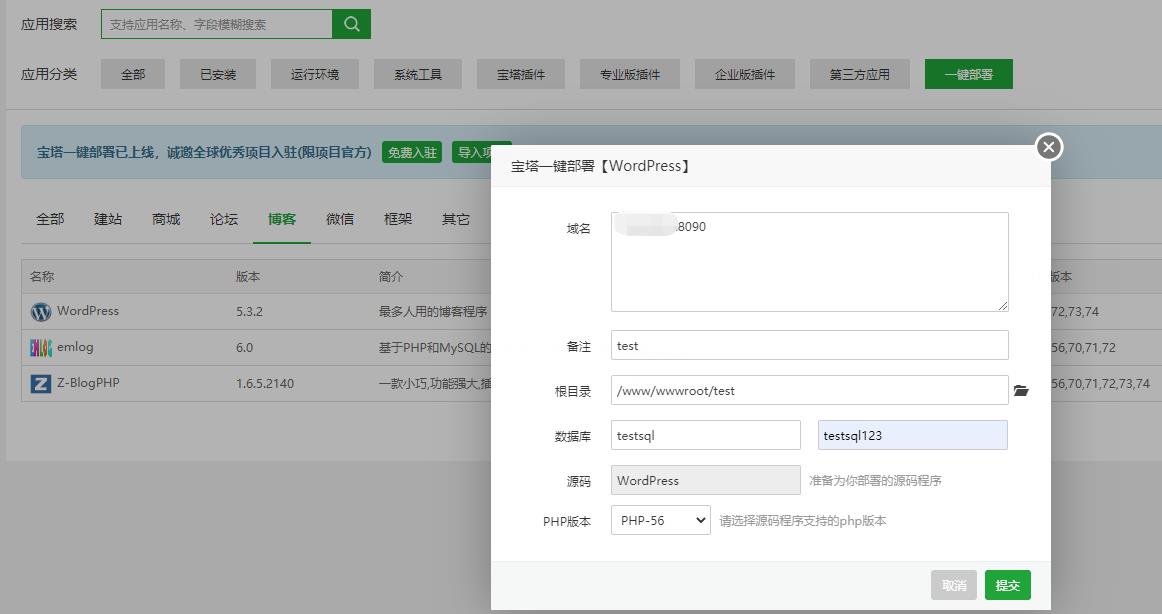Click the 提交 button
Image resolution: width=1162 pixels, height=614 pixels.
pos(1008,585)
